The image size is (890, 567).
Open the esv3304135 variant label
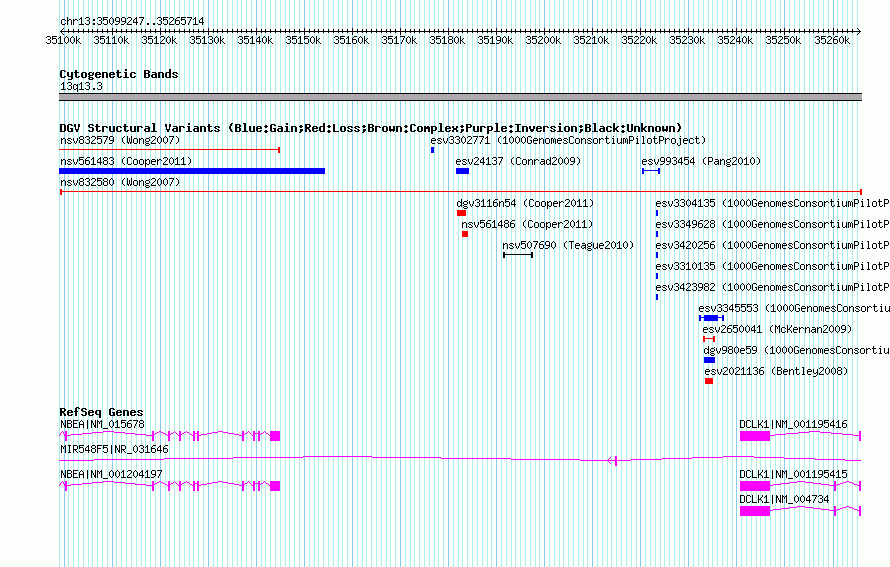tap(773, 203)
